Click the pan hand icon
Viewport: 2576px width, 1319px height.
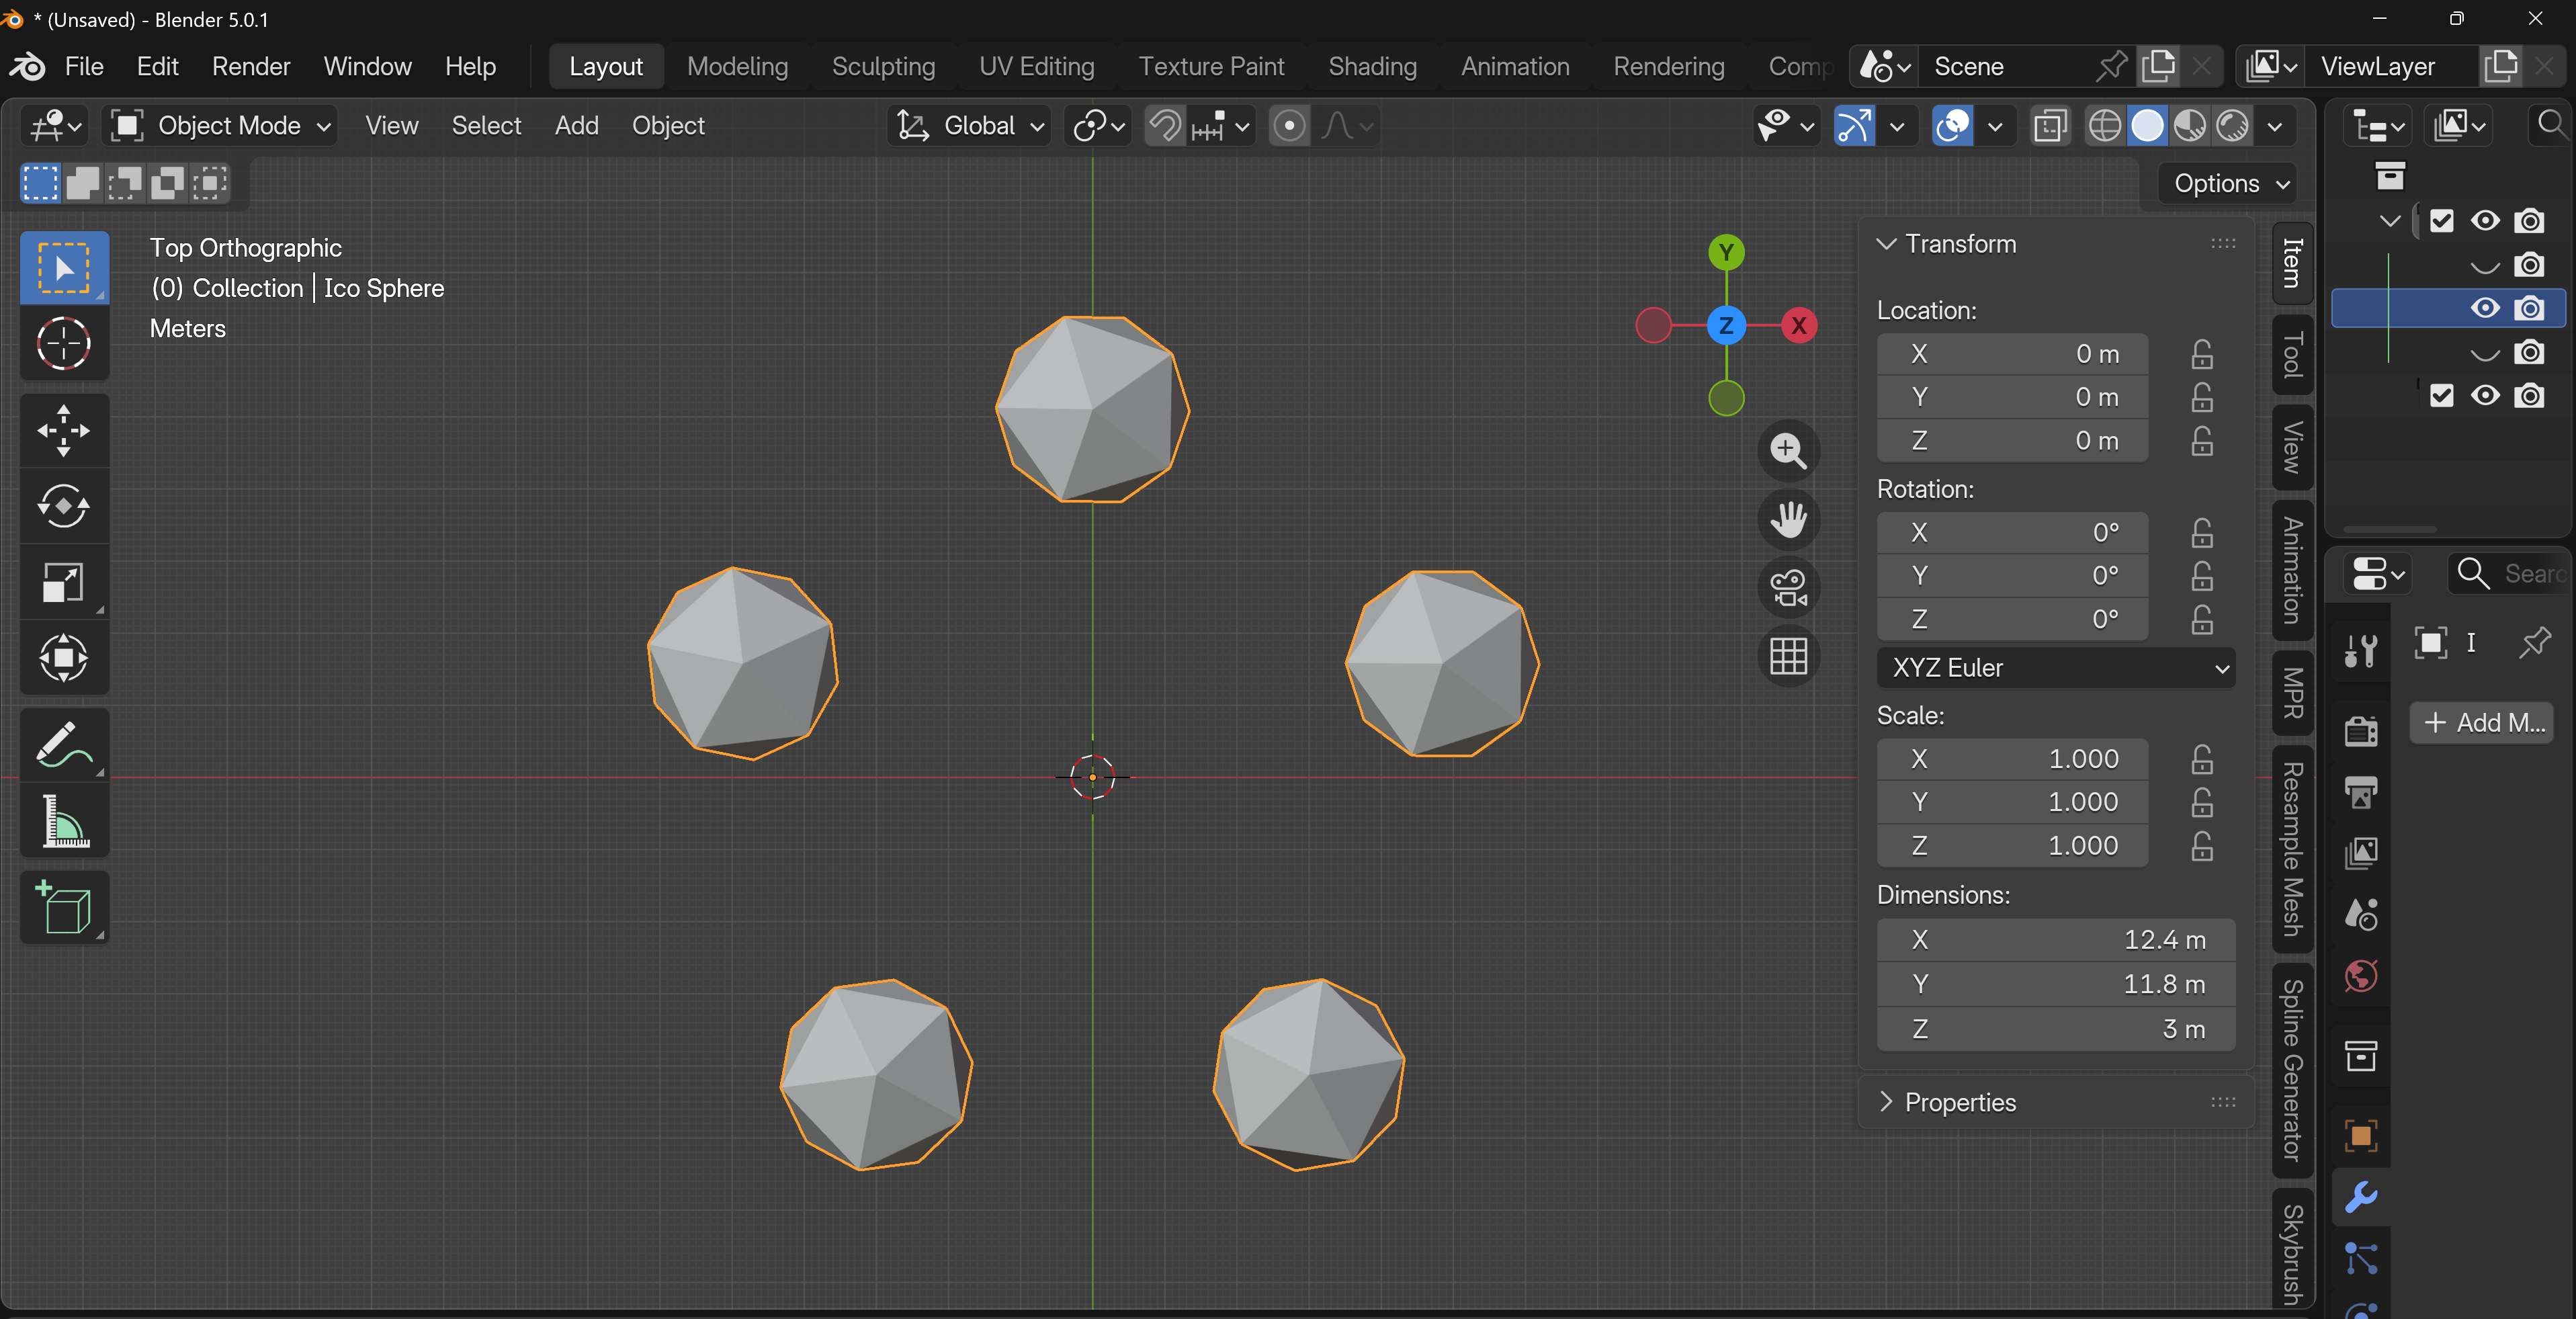pos(1788,520)
